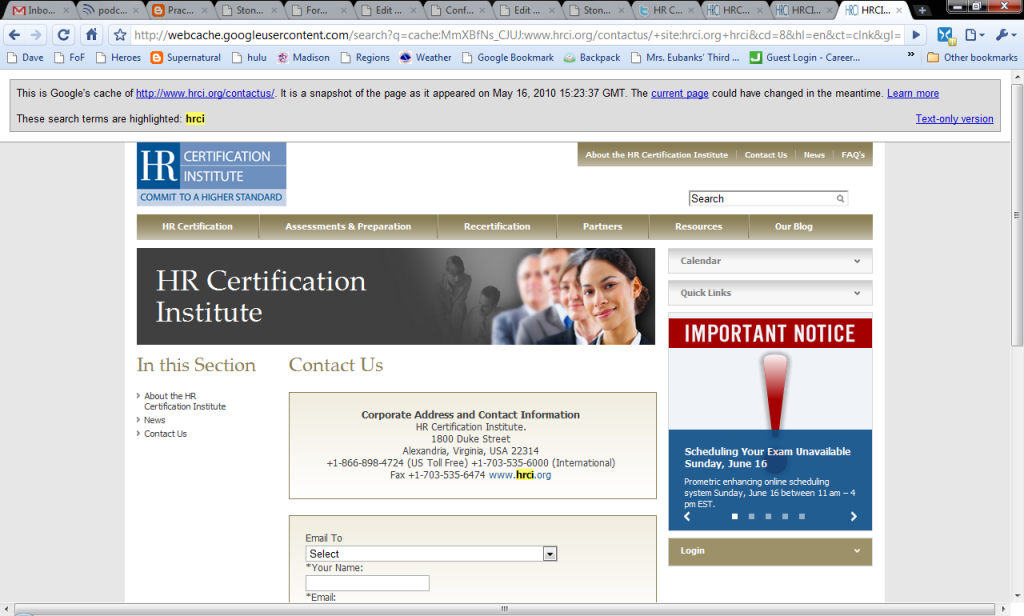This screenshot has width=1024, height=616.
Task: Switch to the For... tab
Action: (x=318, y=10)
